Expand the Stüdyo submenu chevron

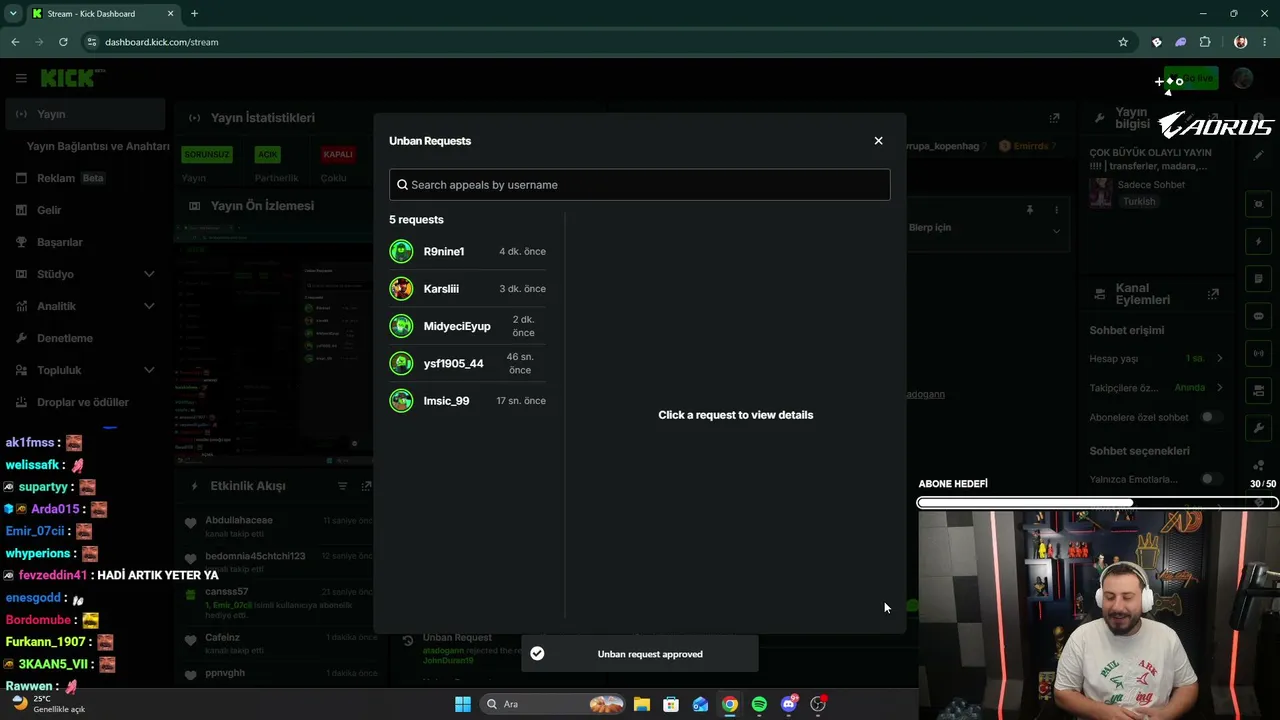[x=149, y=274]
